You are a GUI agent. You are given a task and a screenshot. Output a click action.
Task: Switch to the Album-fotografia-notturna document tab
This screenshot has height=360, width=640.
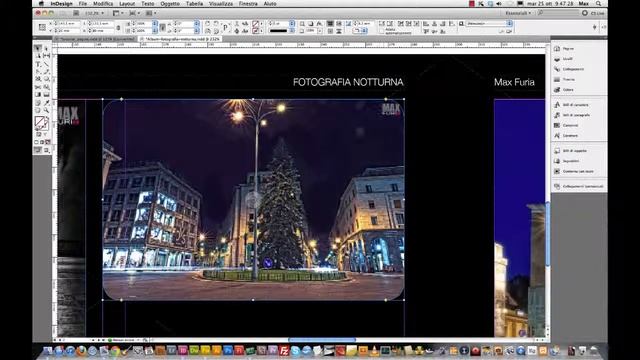tap(180, 39)
